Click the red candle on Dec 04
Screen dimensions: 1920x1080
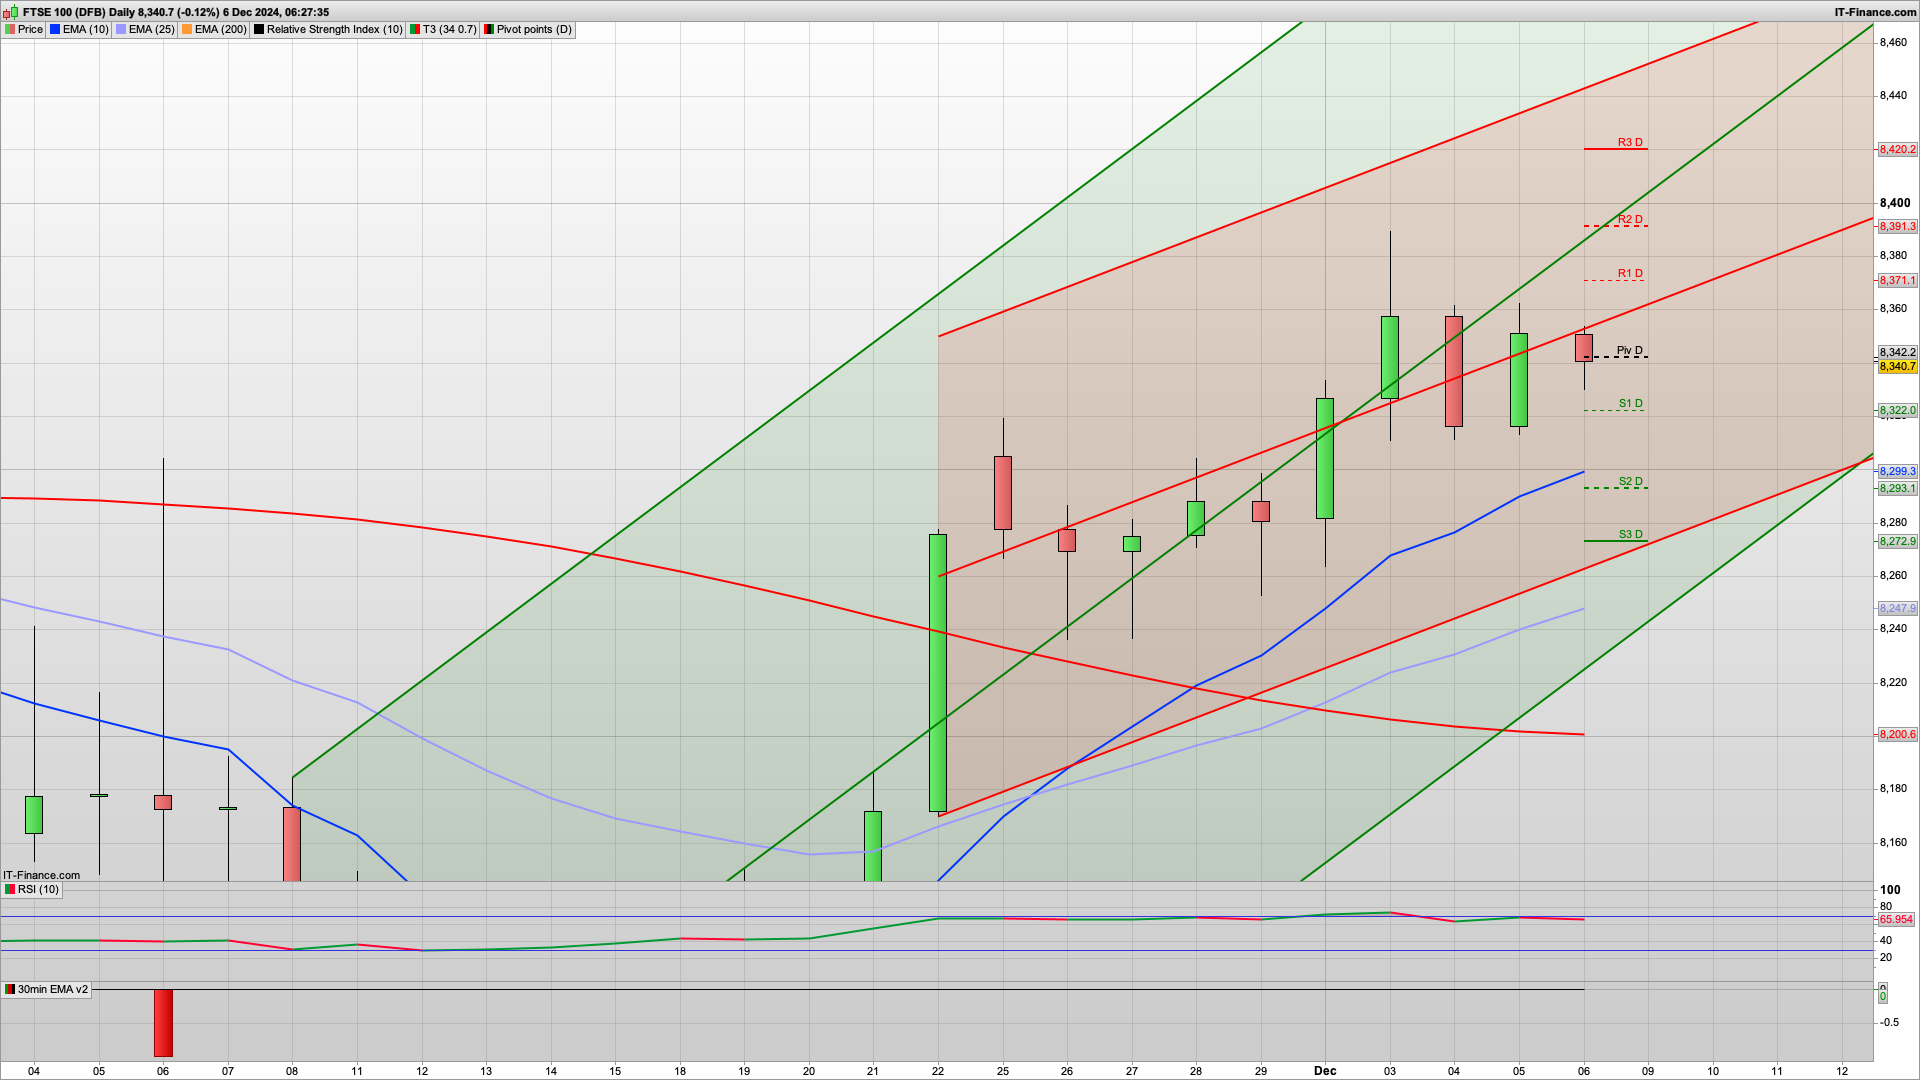1454,371
